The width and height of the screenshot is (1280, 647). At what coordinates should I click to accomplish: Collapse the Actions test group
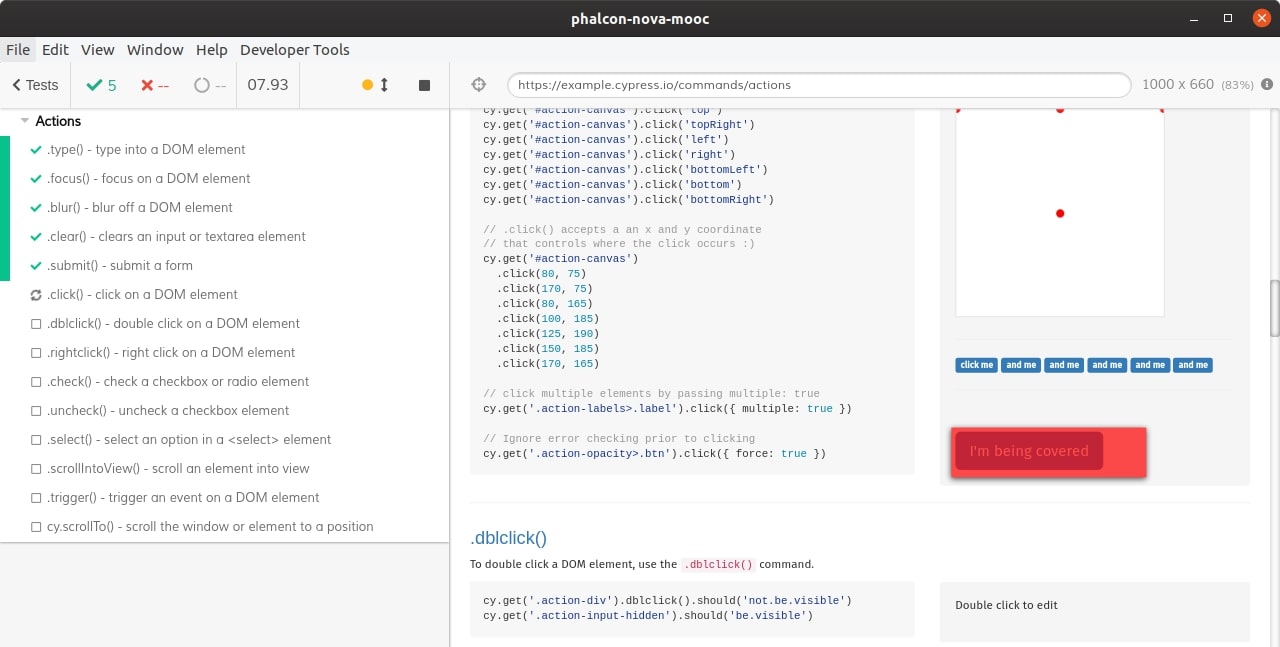[x=24, y=120]
